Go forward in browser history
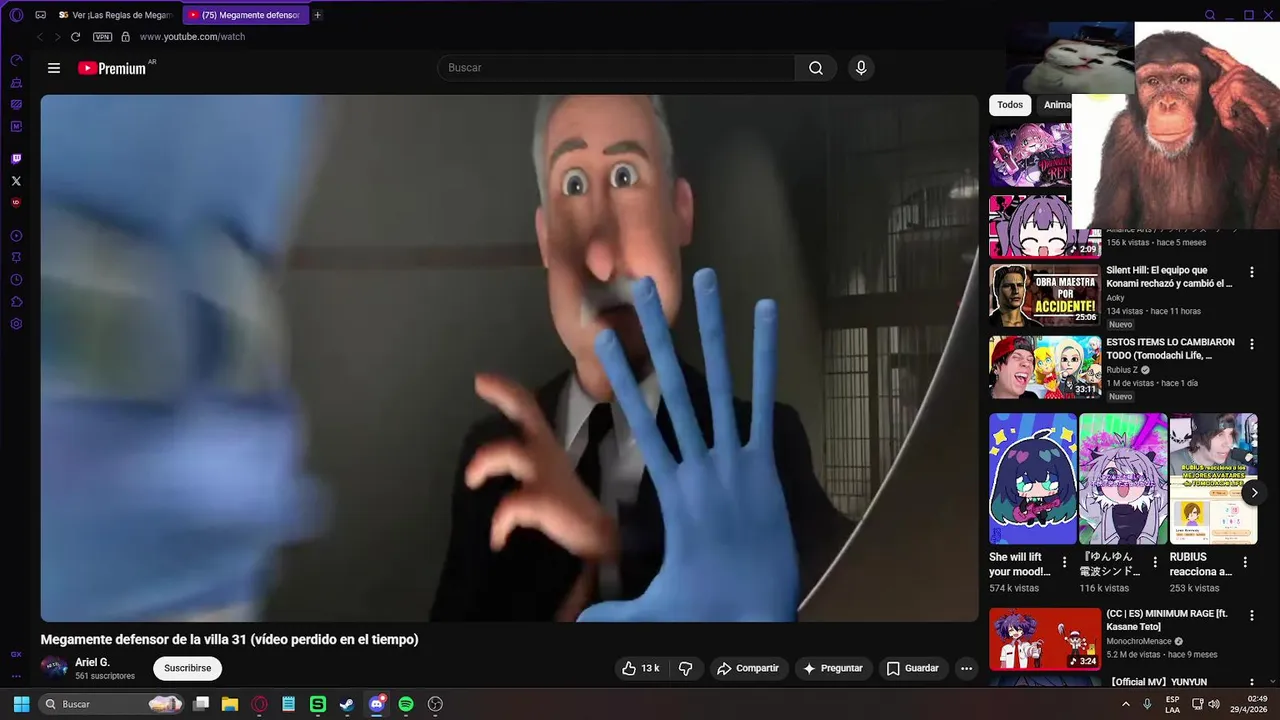1280x720 pixels. (x=57, y=37)
